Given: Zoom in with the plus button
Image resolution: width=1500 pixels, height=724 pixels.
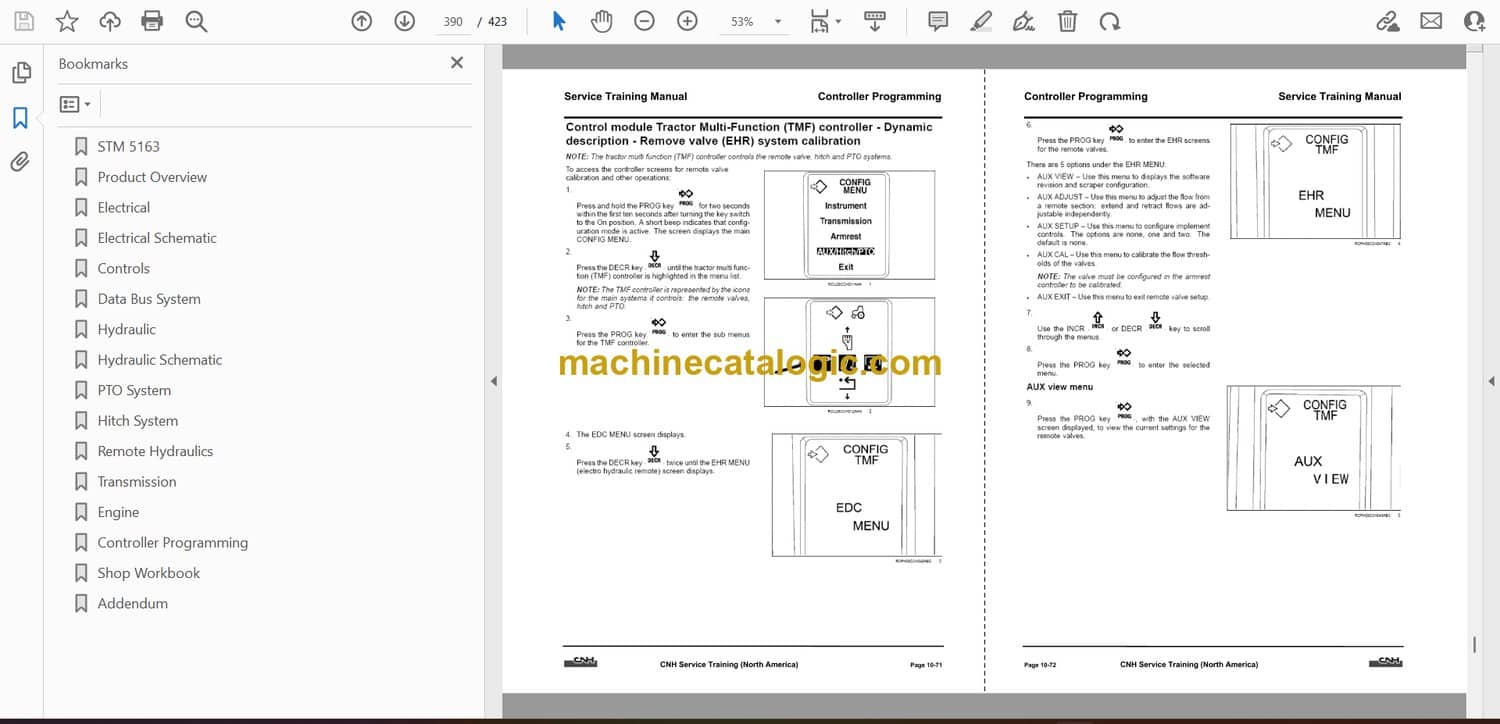Looking at the screenshot, I should coord(687,21).
